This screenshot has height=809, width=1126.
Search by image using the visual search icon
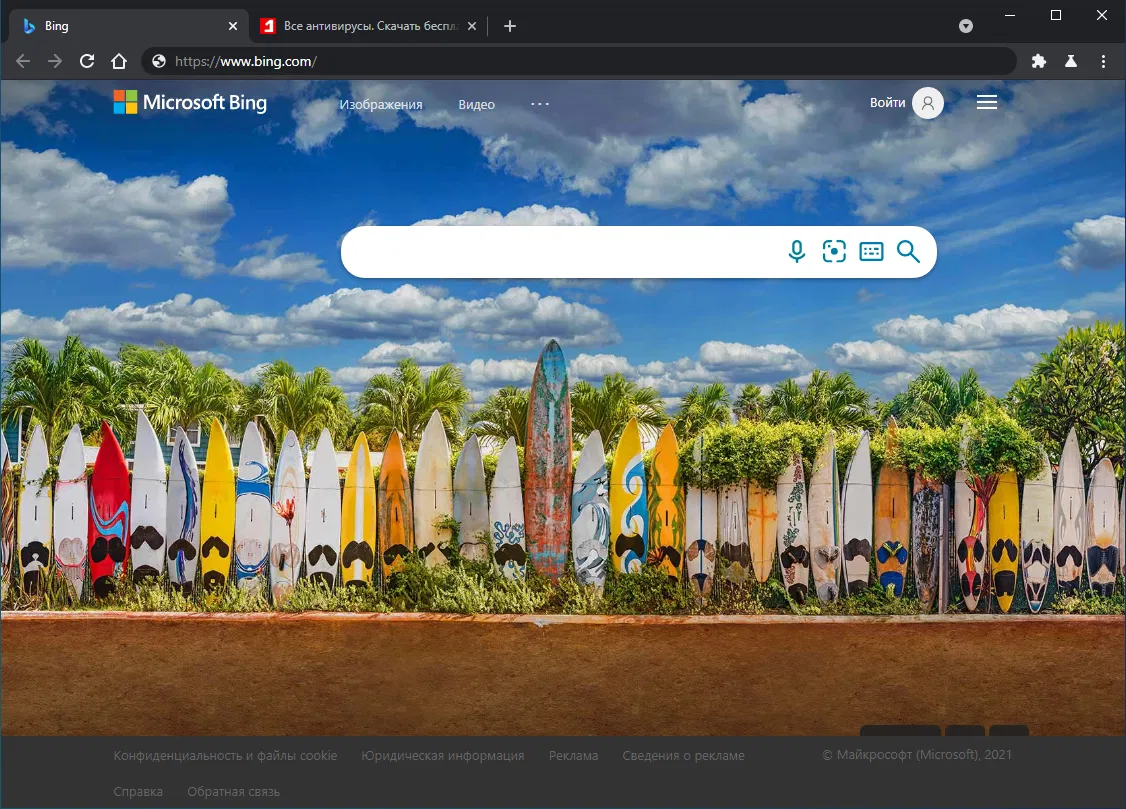click(834, 251)
